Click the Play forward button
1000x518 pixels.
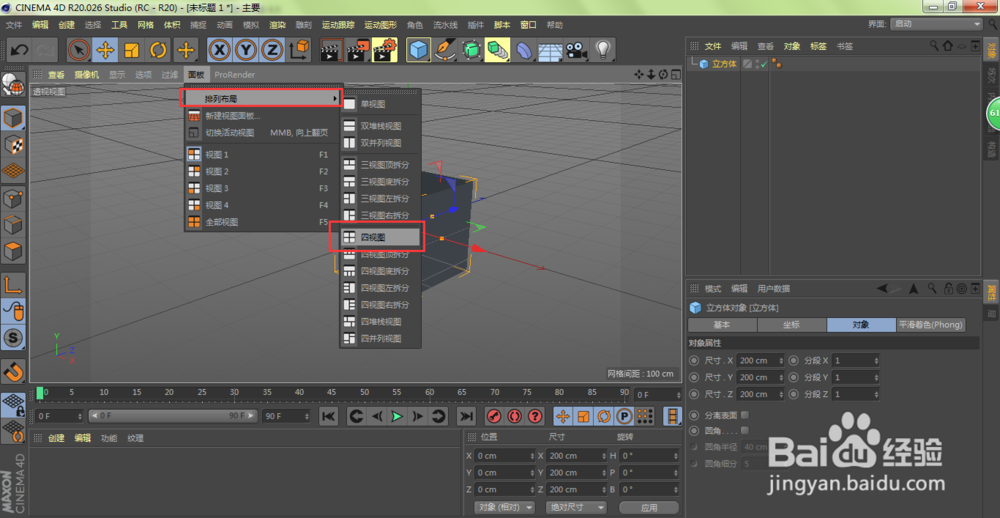click(x=397, y=417)
